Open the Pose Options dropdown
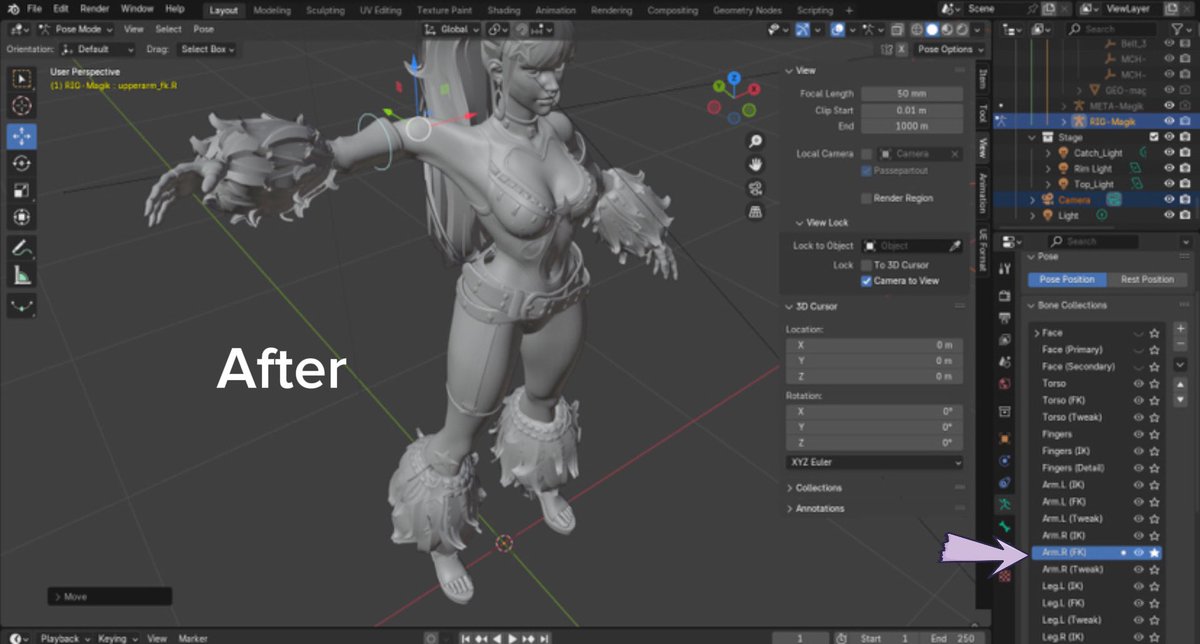 tap(950, 49)
